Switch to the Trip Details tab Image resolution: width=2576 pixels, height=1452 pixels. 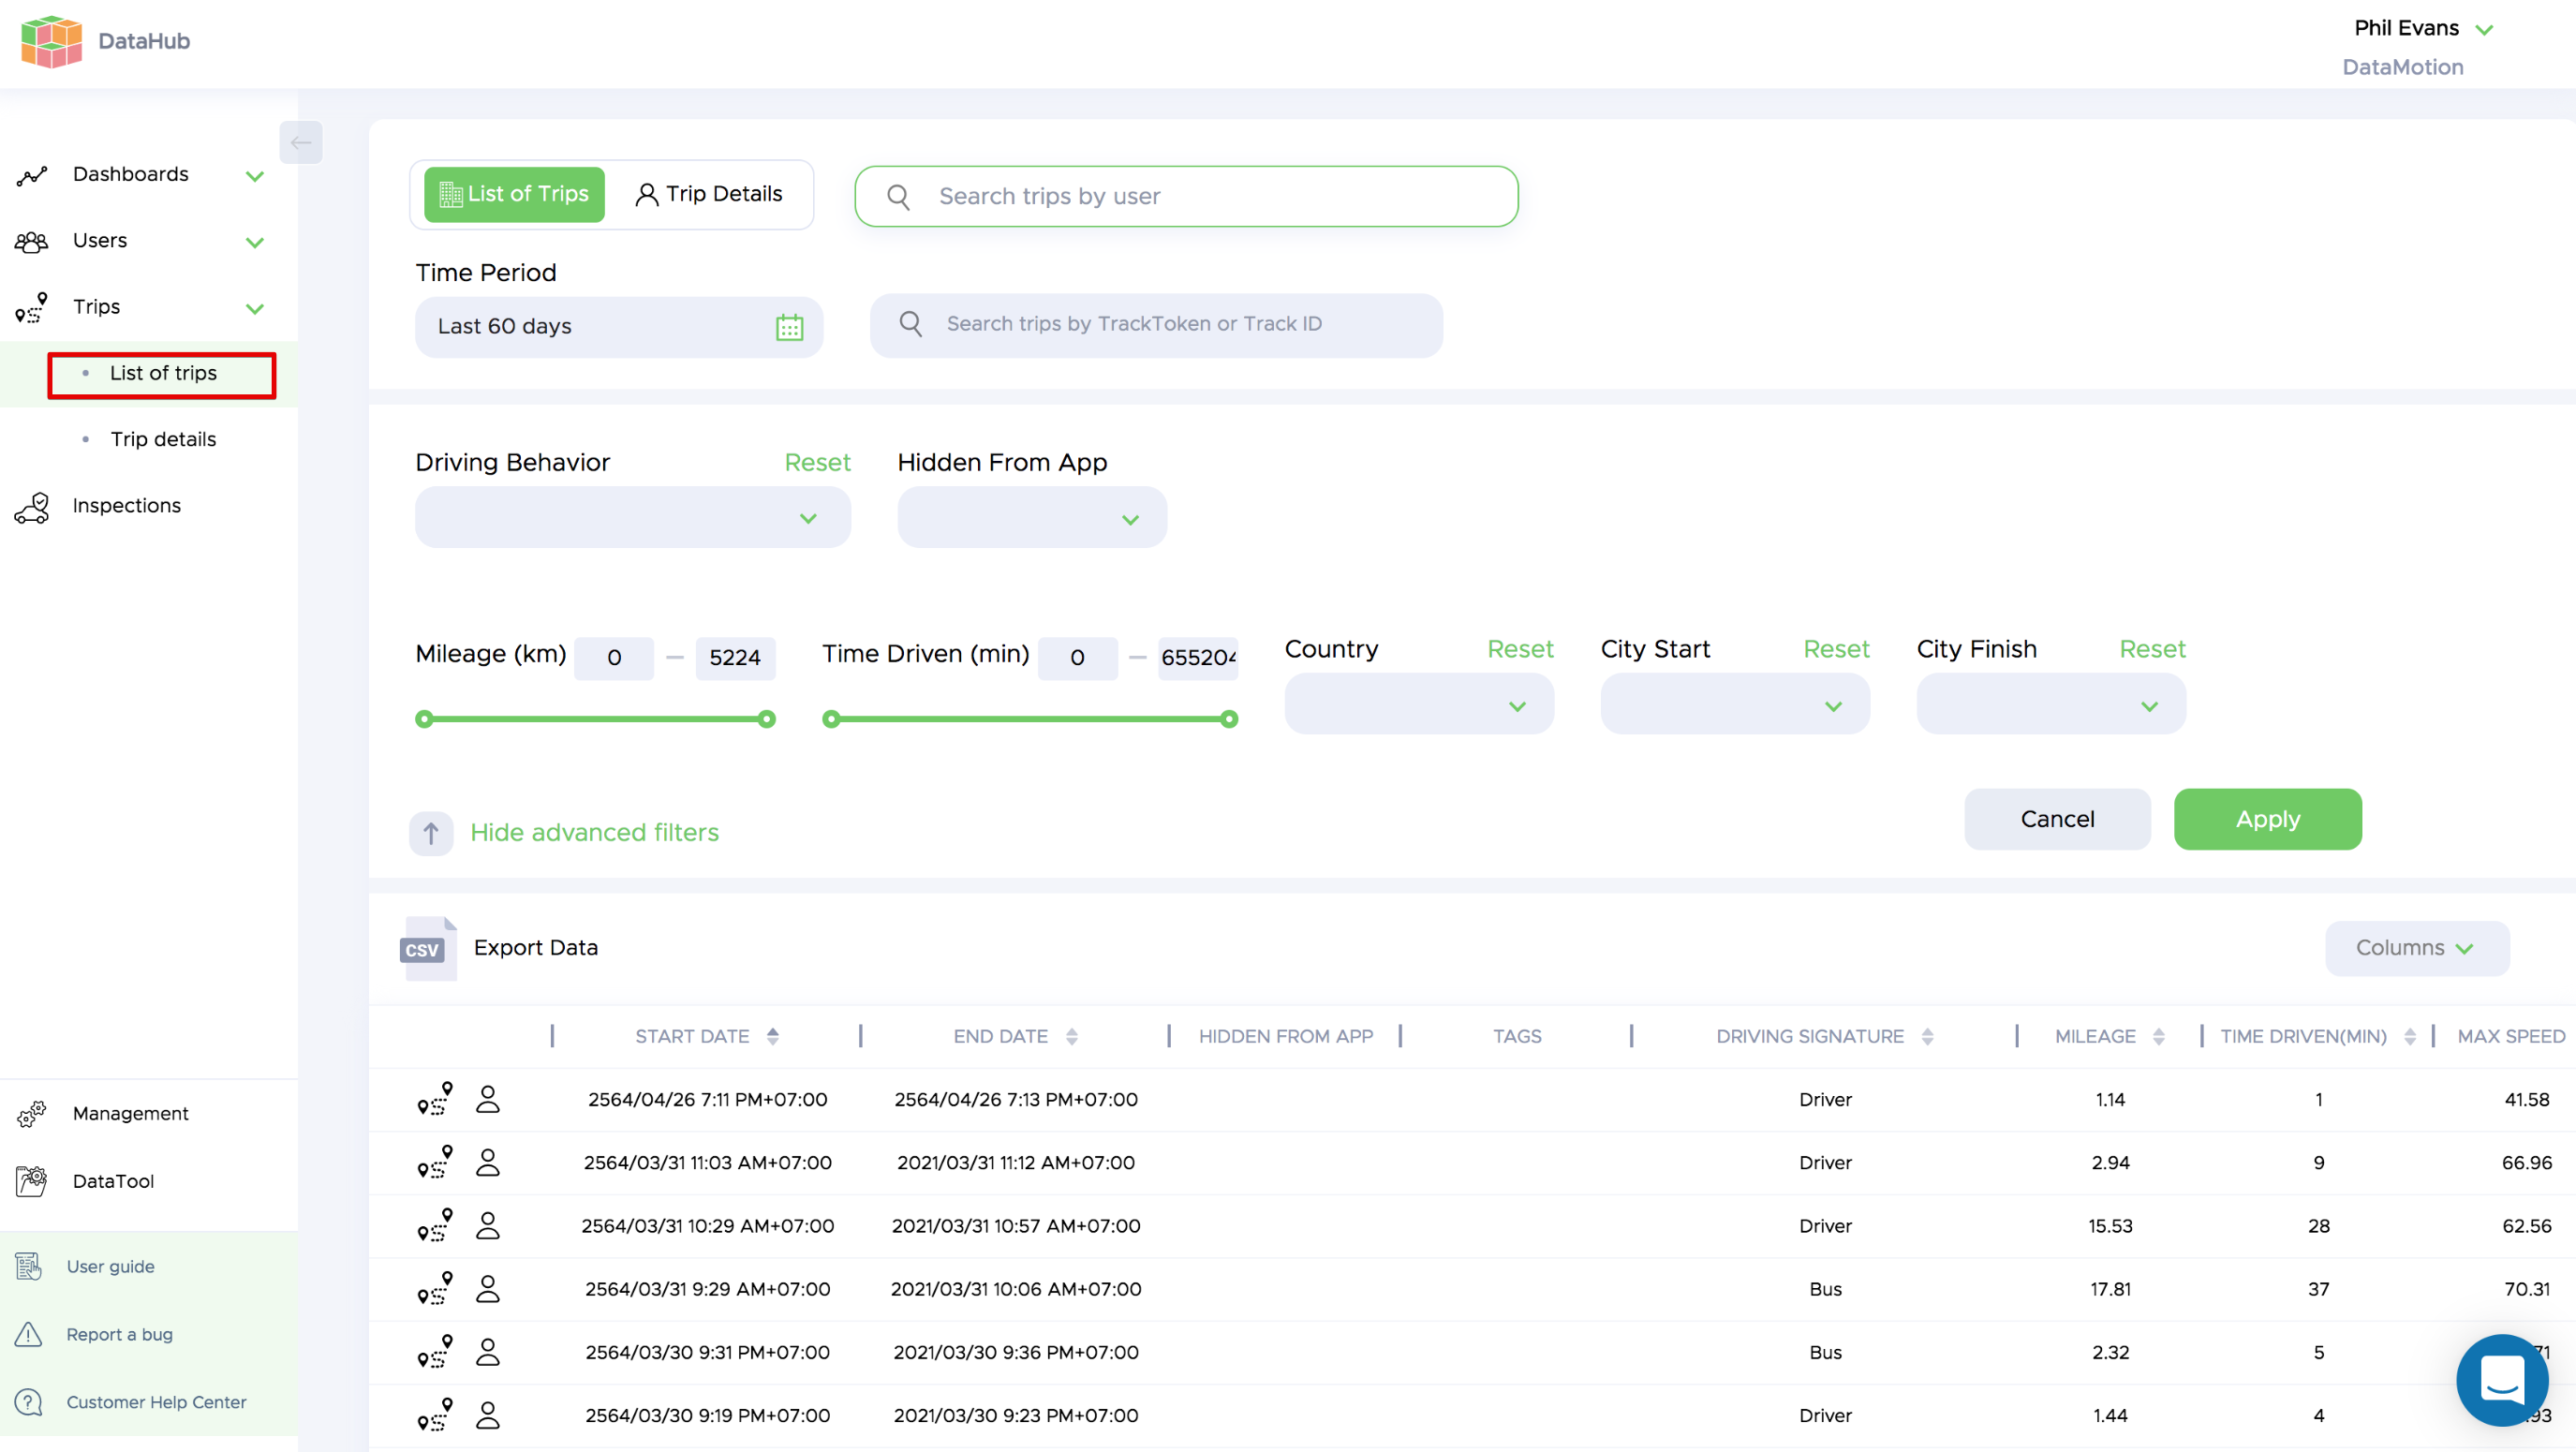[709, 194]
